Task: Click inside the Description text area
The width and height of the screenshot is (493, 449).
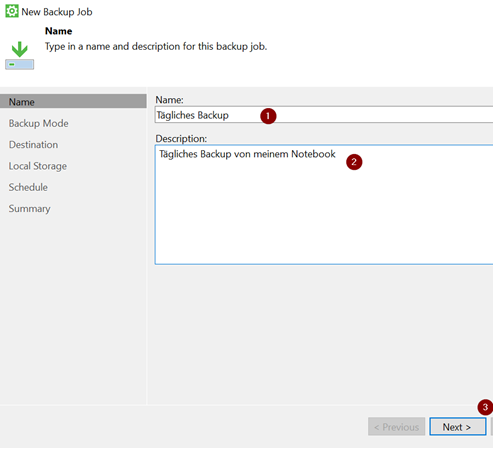Action: (x=324, y=205)
